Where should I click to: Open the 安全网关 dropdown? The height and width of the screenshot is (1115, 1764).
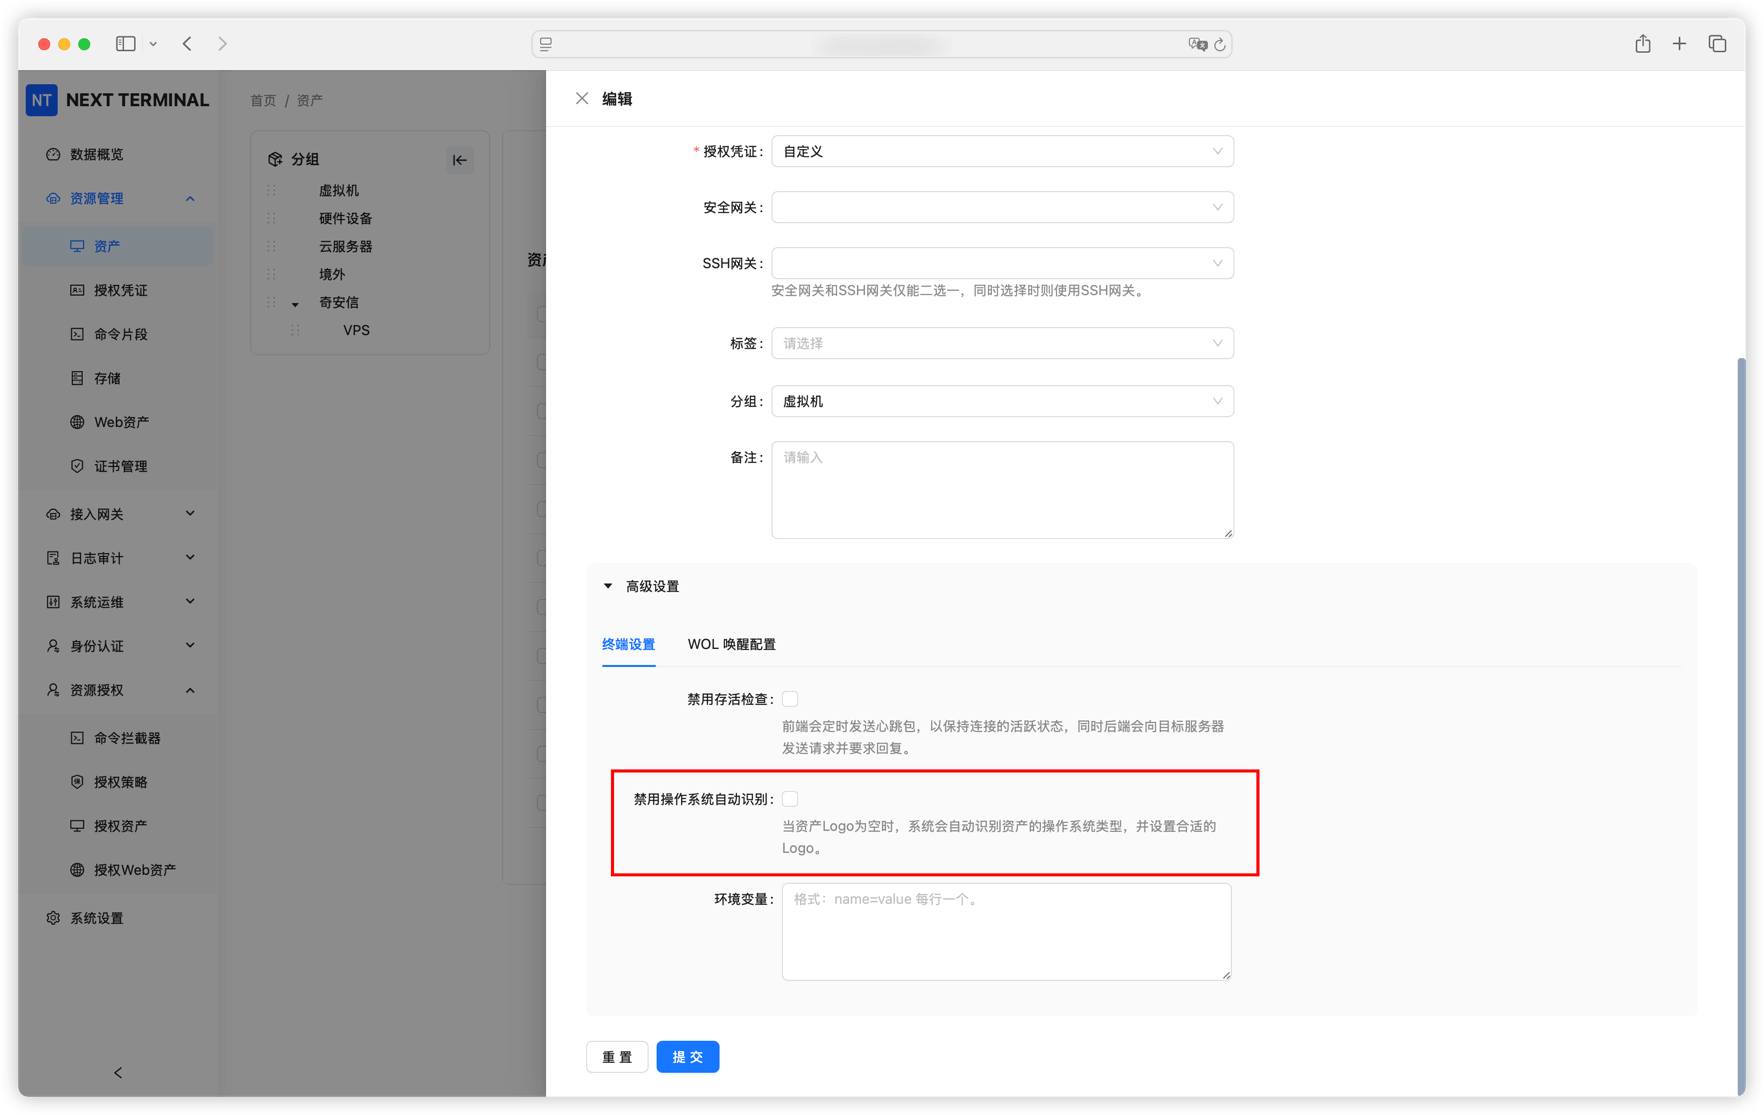[x=1002, y=207]
